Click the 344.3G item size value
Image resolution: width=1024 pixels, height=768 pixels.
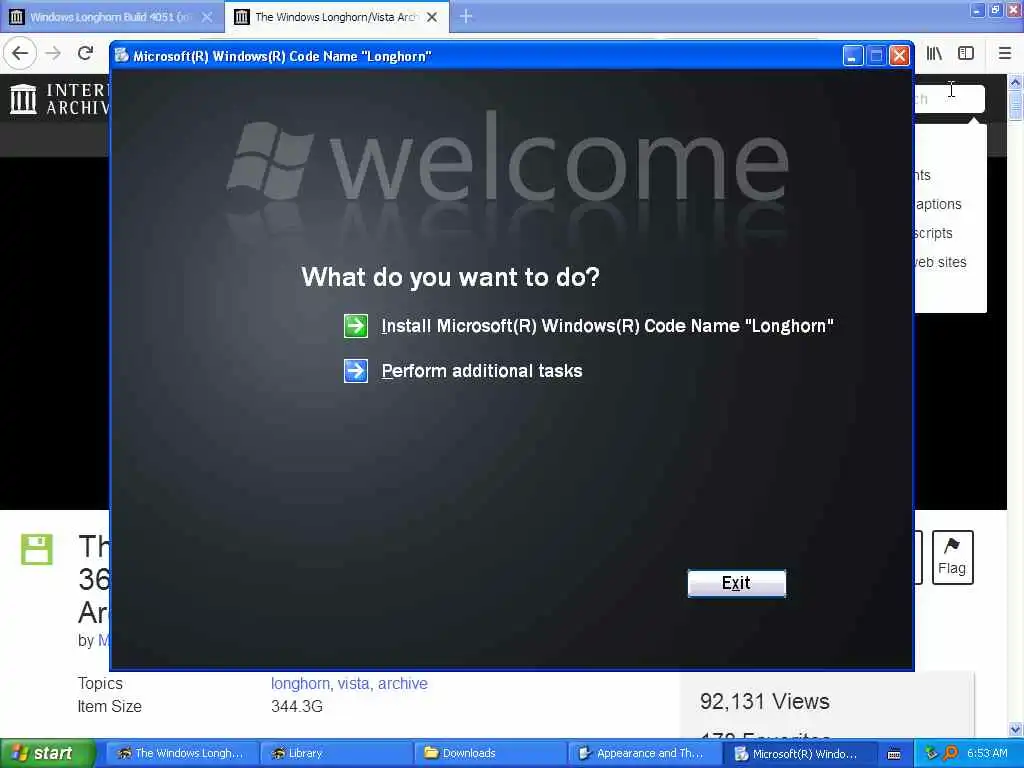click(x=296, y=707)
